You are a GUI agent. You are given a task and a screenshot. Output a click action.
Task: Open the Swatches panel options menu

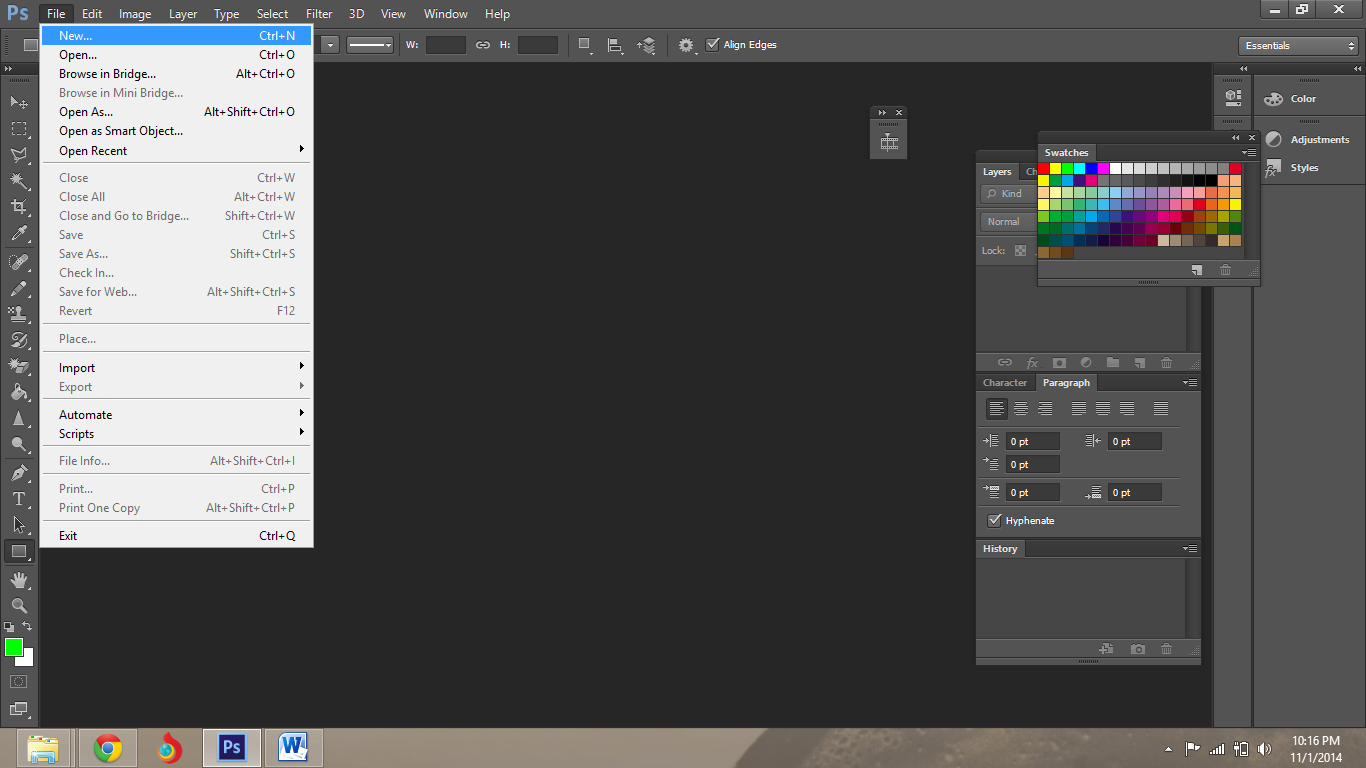click(1250, 153)
